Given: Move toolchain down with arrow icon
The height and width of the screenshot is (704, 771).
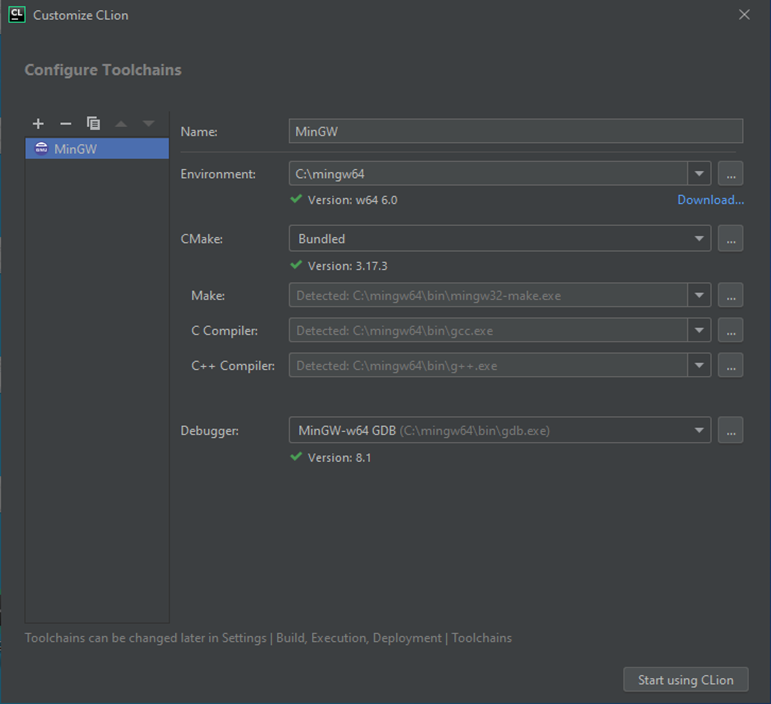Looking at the screenshot, I should coord(148,123).
